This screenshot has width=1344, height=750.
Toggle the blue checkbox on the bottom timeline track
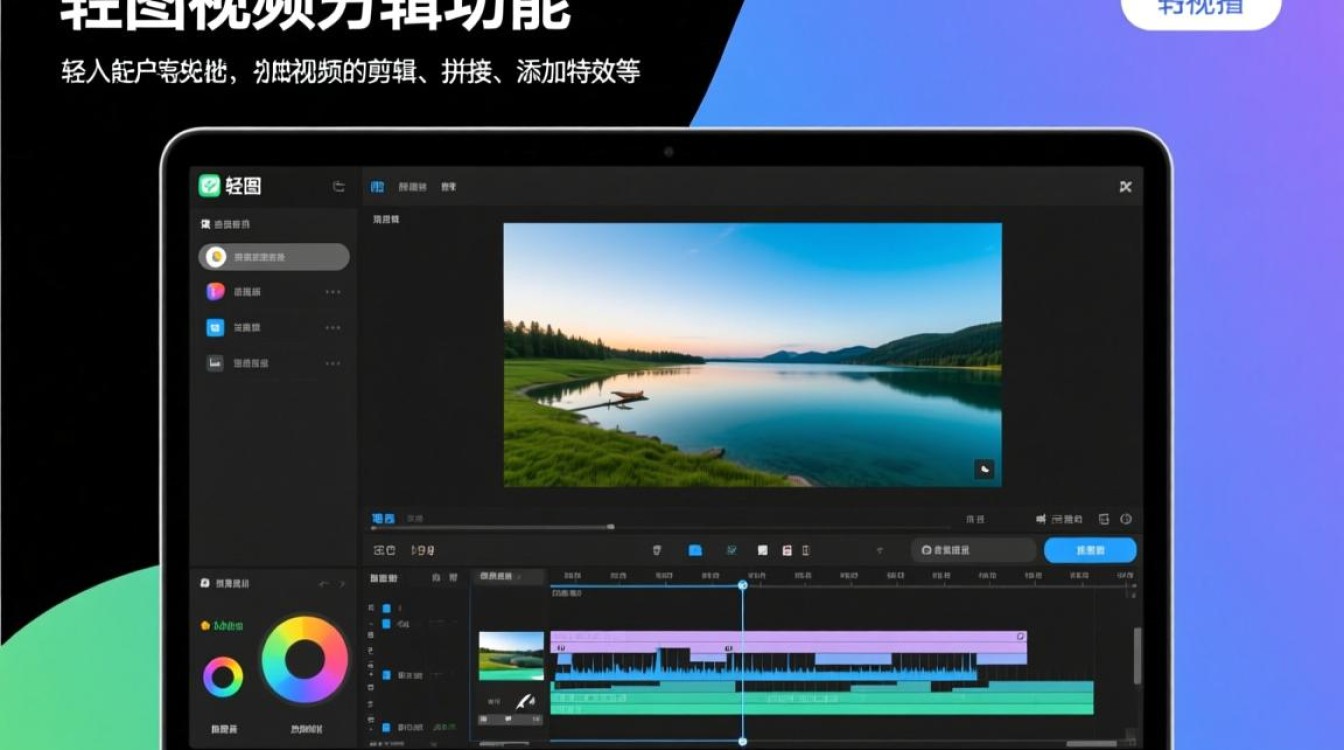pyautogui.click(x=386, y=727)
